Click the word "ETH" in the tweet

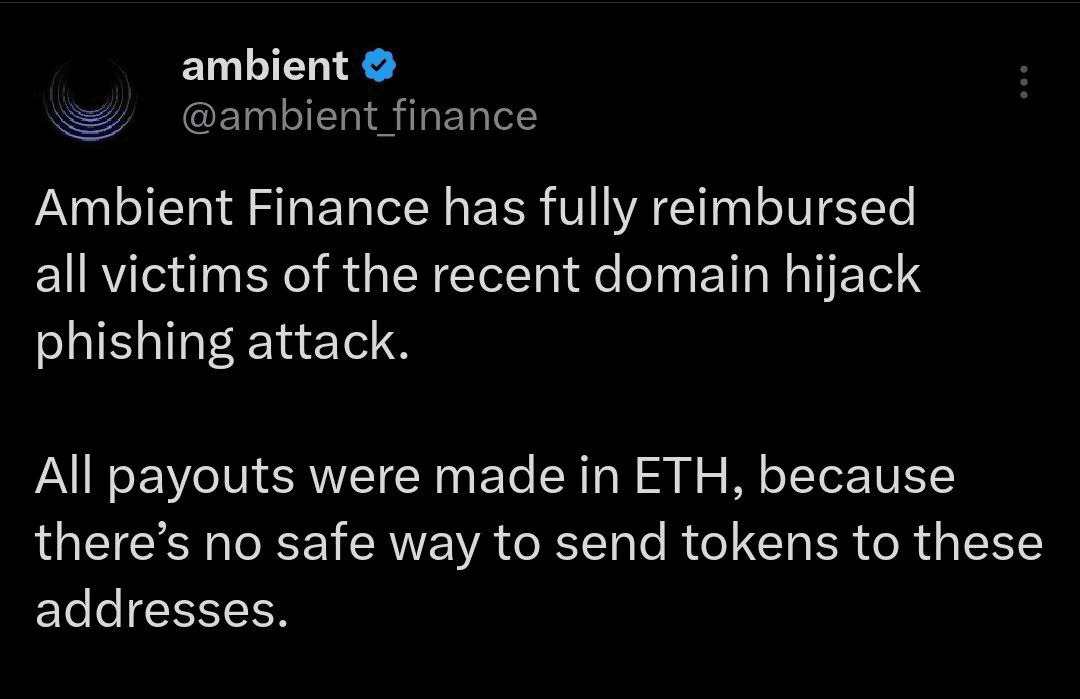pyautogui.click(x=681, y=477)
